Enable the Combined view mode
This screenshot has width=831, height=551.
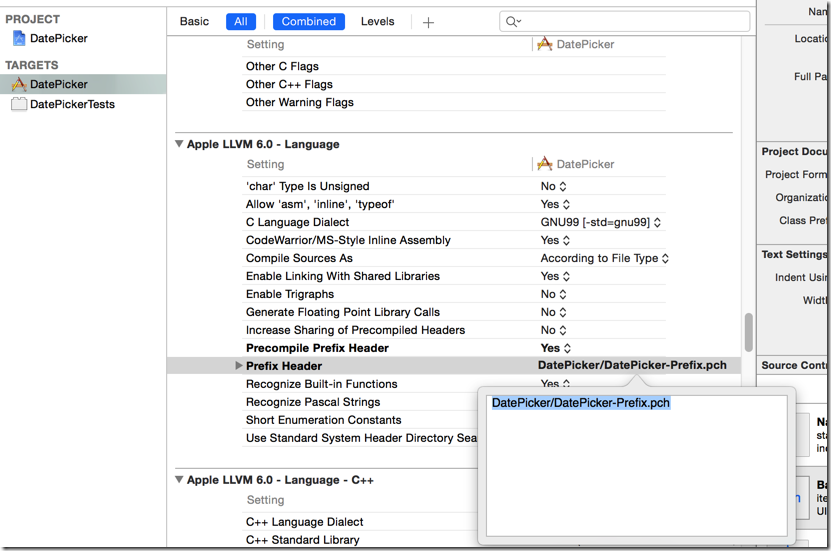[308, 22]
